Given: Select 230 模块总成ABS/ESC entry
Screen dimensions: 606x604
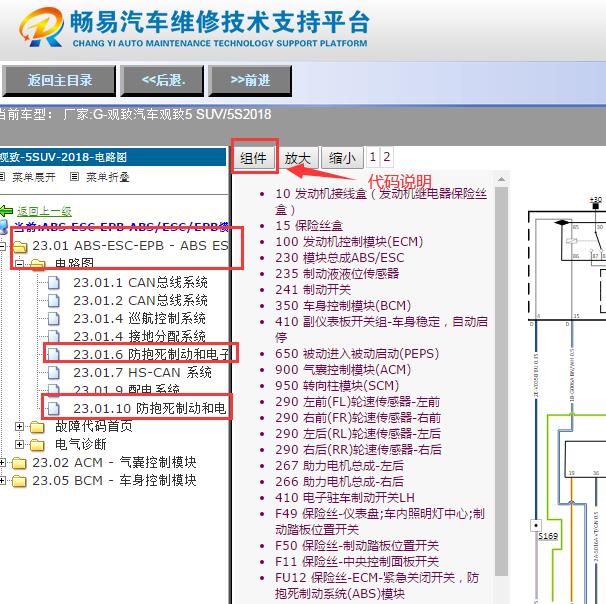Looking at the screenshot, I should click(x=339, y=258).
